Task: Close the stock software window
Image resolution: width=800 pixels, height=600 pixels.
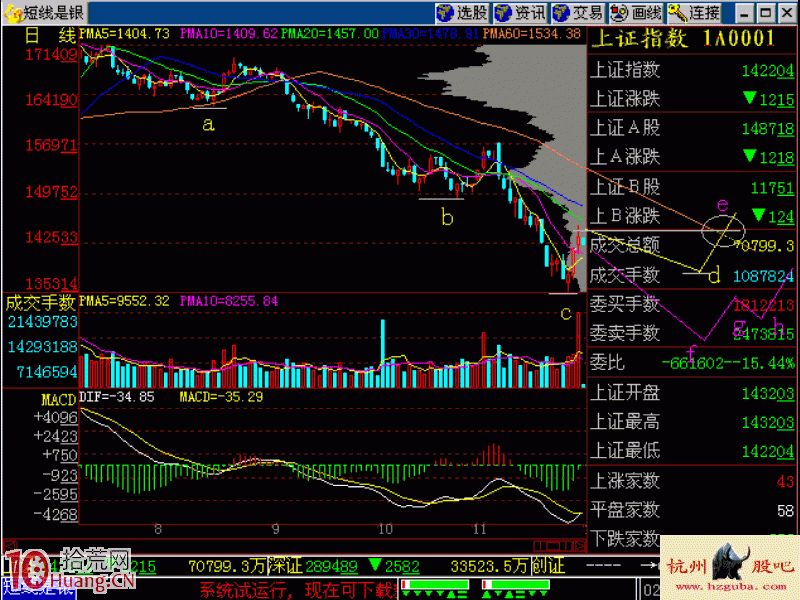Action: pyautogui.click(x=787, y=13)
